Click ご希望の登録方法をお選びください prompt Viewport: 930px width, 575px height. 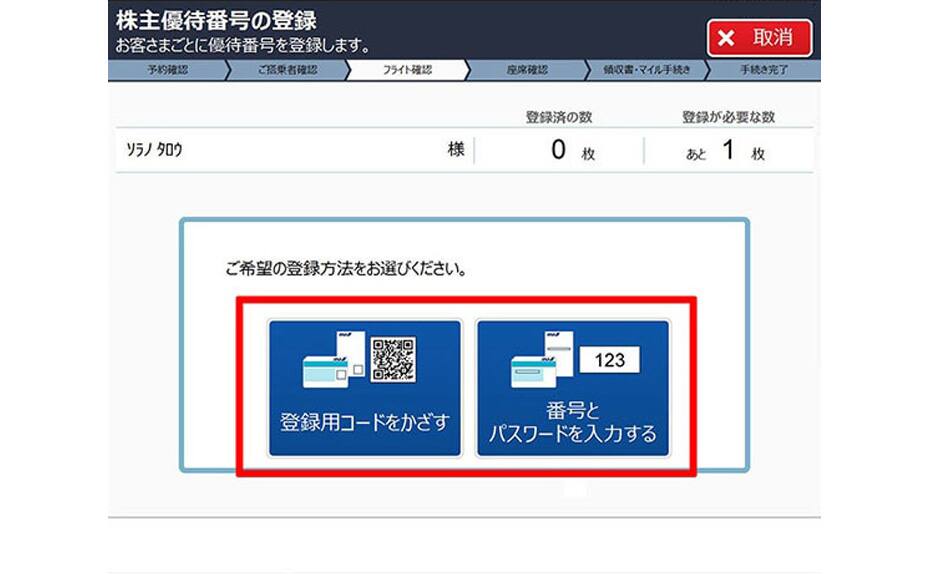coord(345,269)
